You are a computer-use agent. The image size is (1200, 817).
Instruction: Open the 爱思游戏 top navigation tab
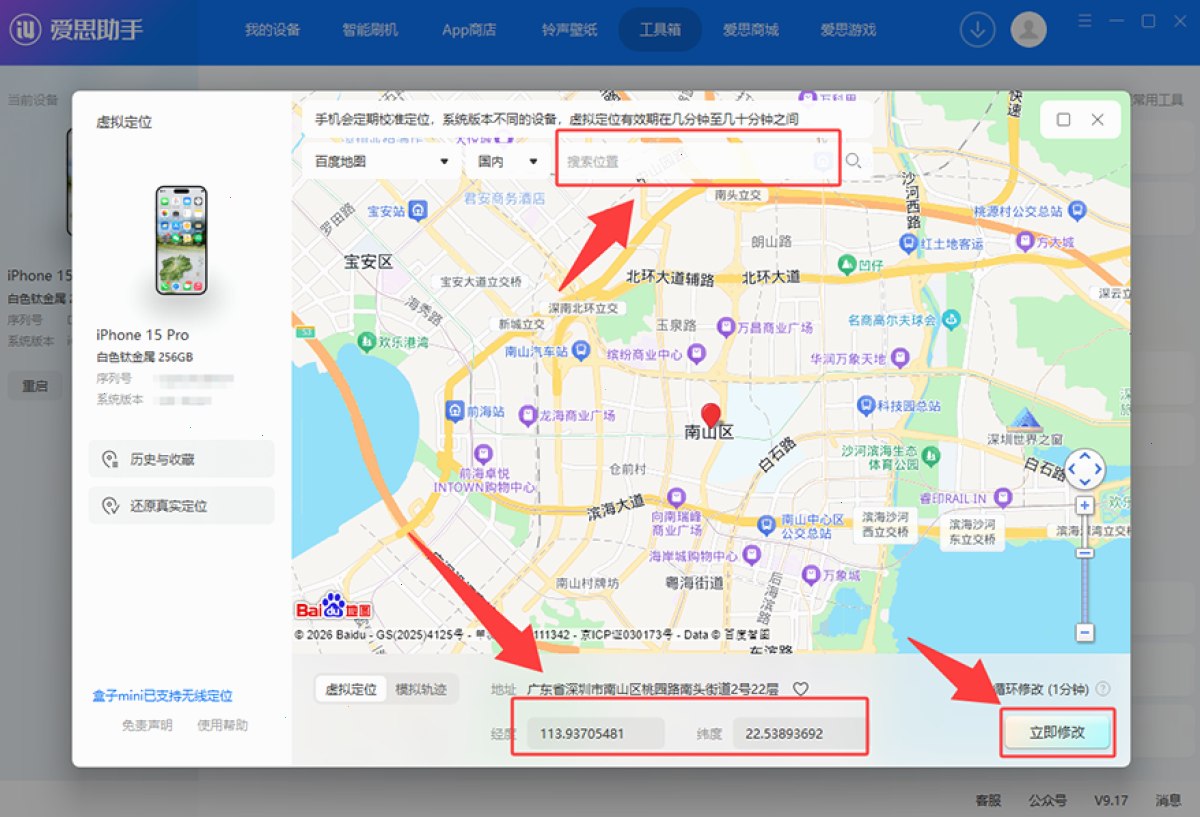click(x=848, y=30)
